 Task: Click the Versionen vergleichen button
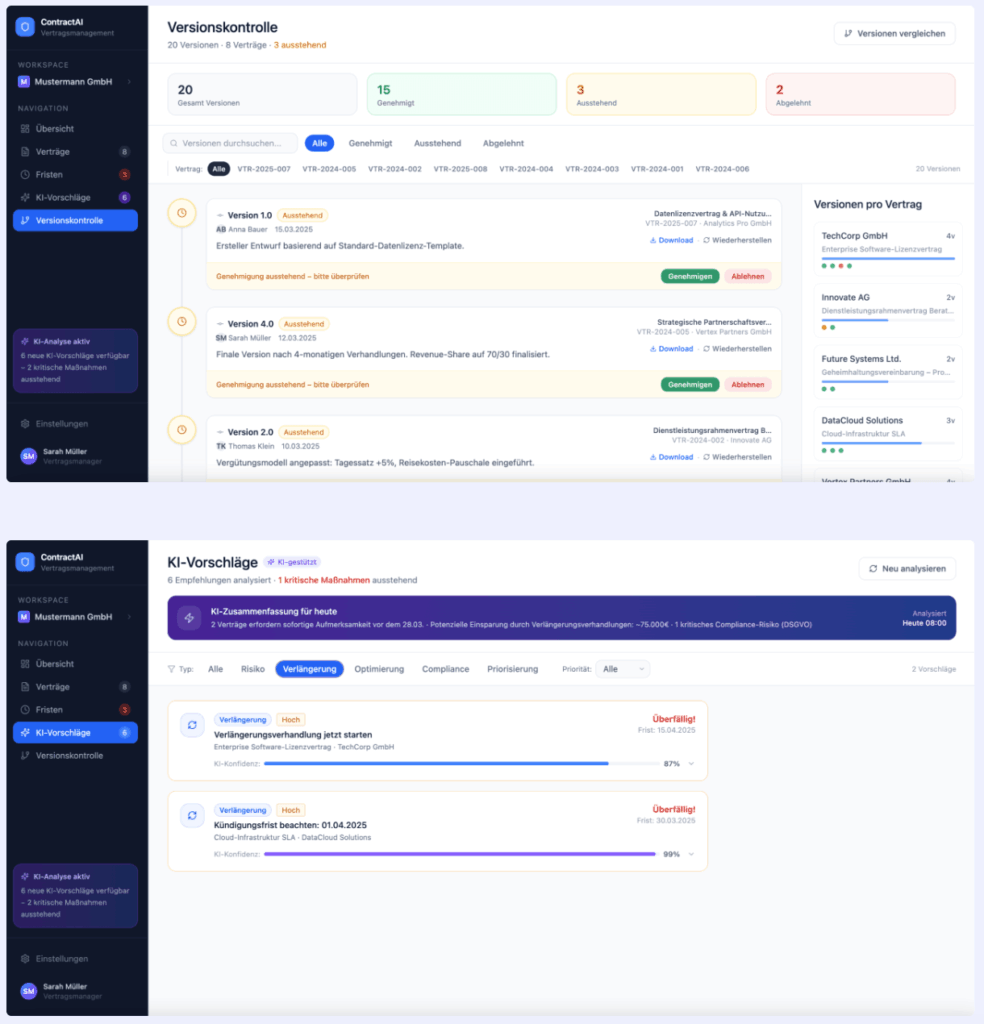tap(894, 33)
